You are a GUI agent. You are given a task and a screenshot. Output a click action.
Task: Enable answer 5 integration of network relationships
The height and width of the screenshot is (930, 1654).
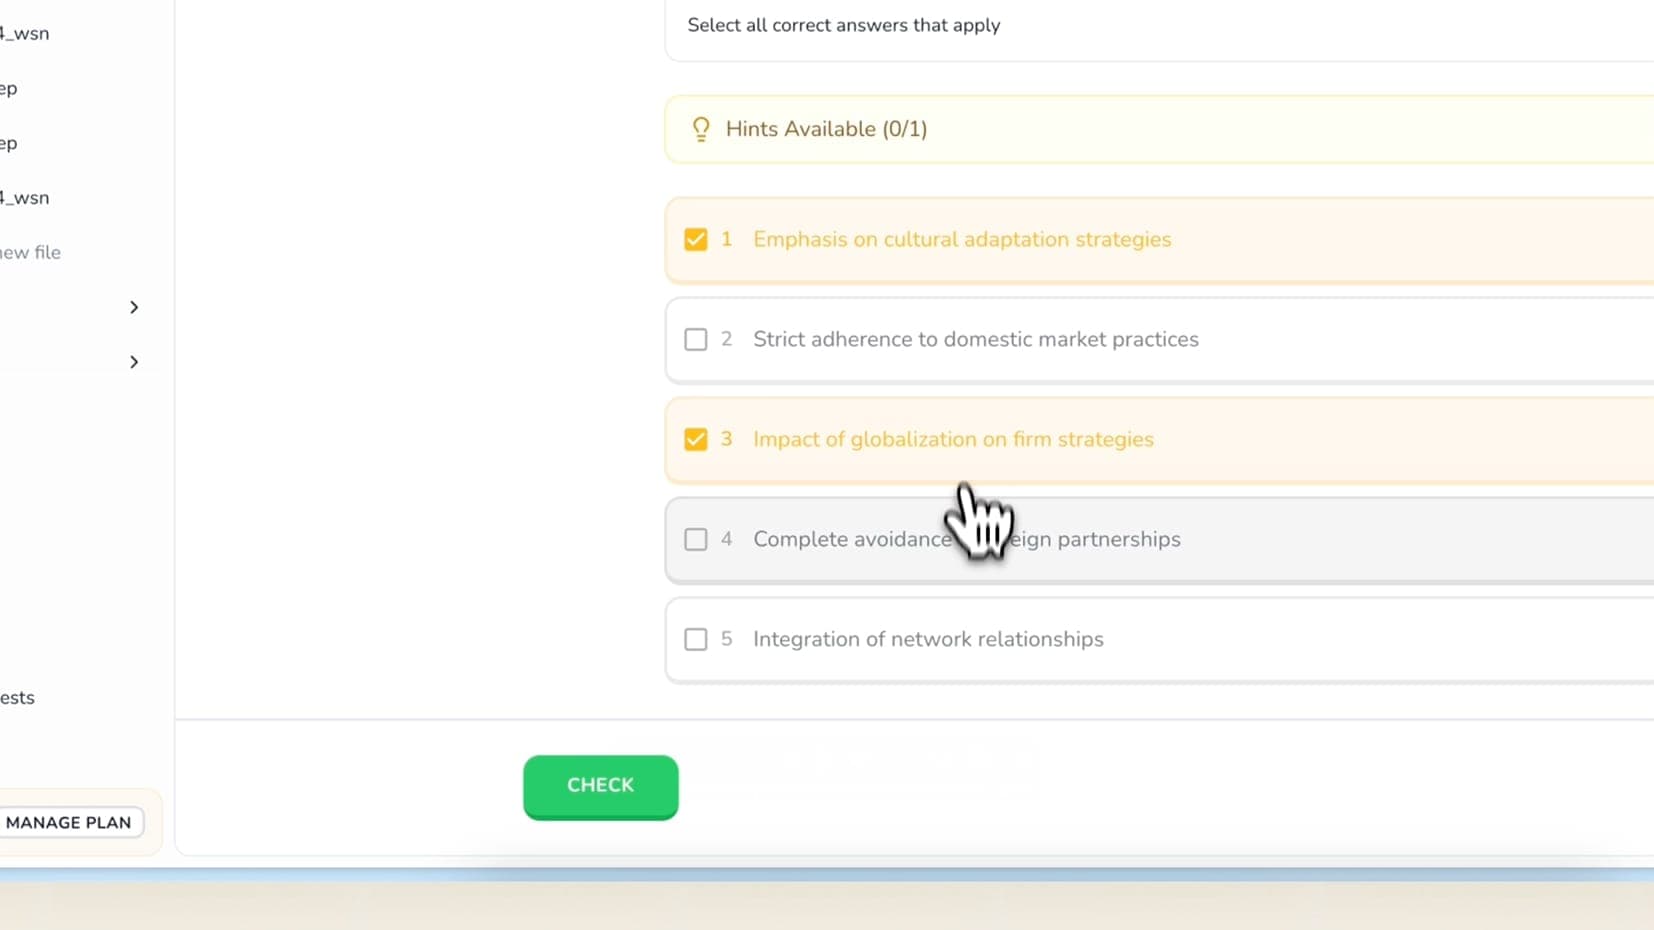click(x=696, y=639)
